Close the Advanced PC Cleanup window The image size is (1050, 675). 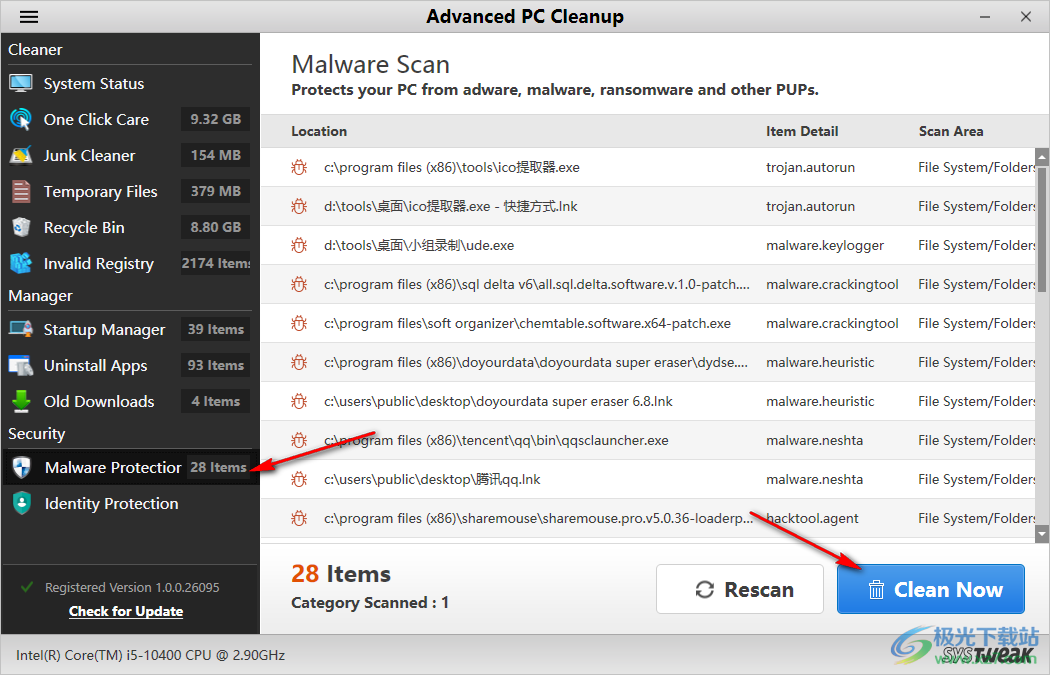pyautogui.click(x=1026, y=17)
